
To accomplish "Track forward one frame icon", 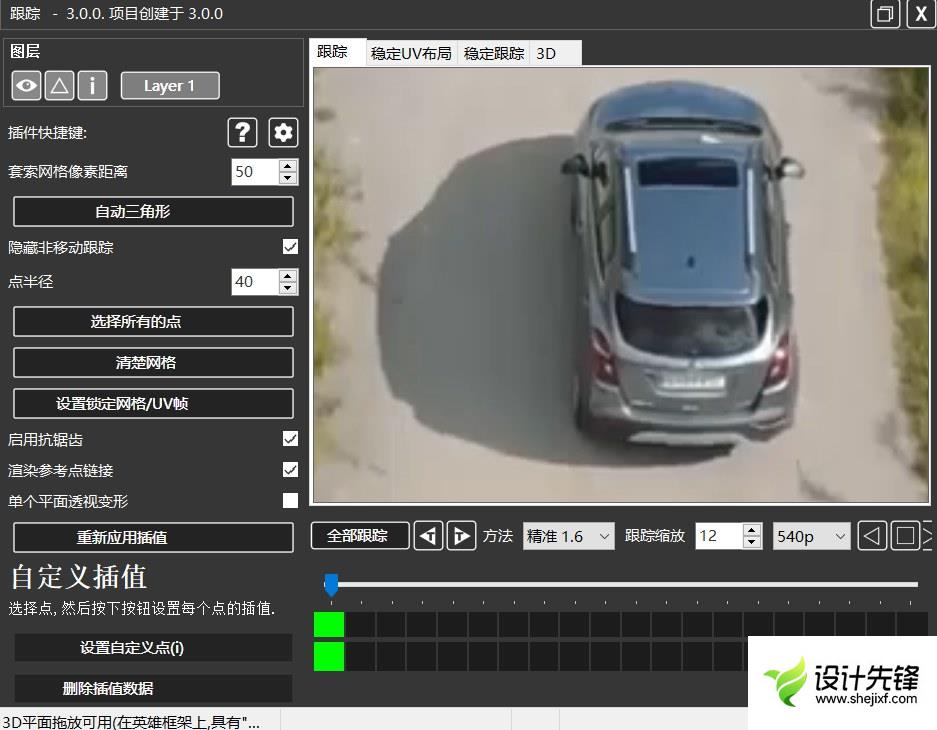I will (461, 536).
